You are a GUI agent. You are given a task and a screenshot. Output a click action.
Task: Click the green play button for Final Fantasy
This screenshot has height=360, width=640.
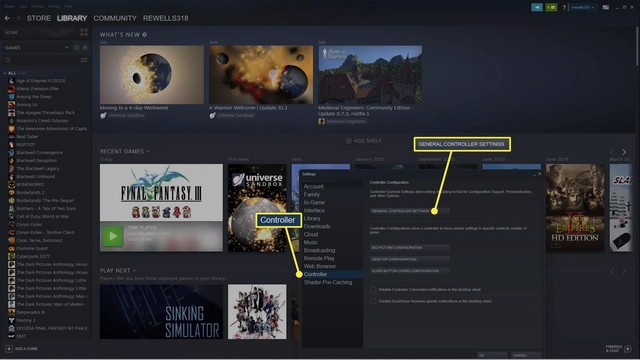(112, 236)
